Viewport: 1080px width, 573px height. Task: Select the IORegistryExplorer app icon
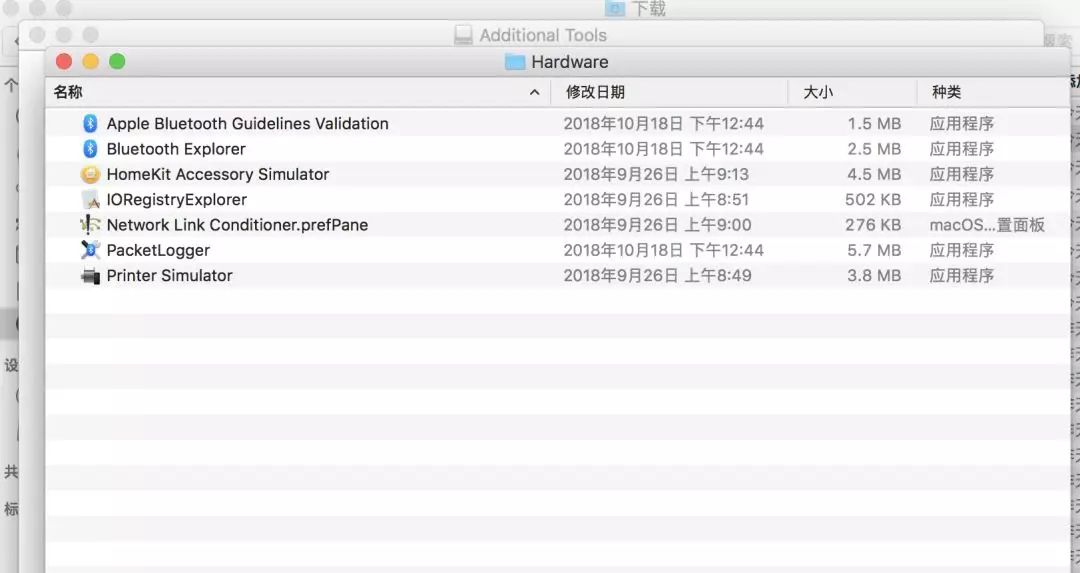(x=90, y=200)
